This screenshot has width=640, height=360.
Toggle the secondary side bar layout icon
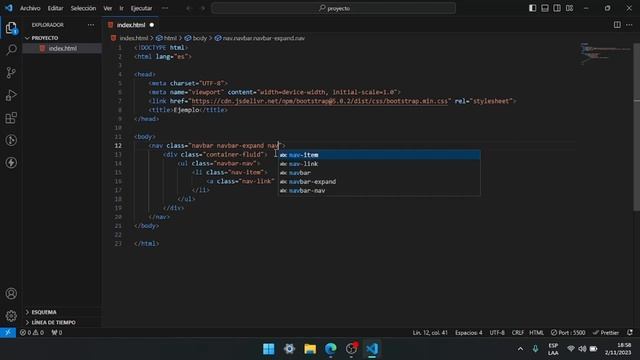557,8
